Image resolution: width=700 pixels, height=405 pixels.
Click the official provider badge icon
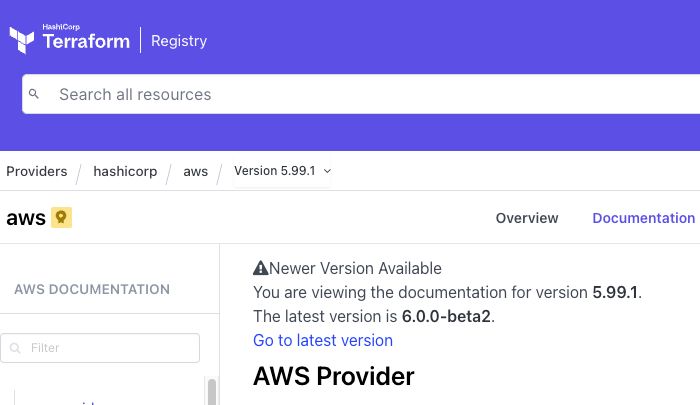(x=61, y=217)
